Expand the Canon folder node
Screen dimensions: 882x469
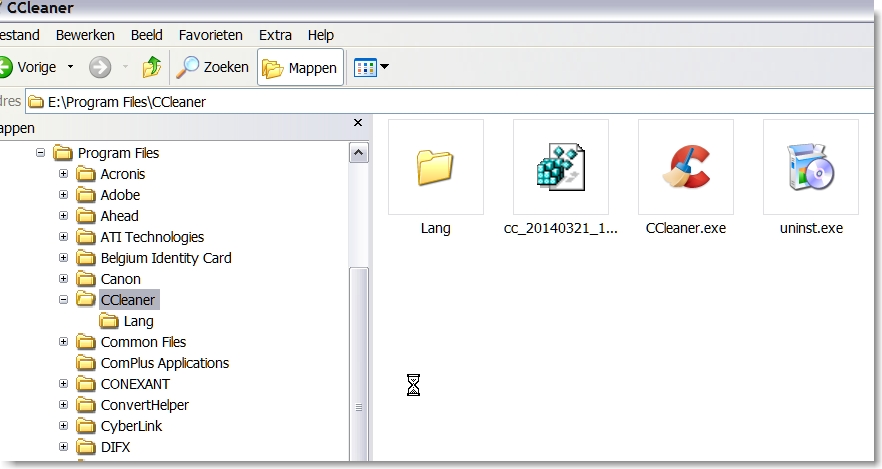pos(64,278)
